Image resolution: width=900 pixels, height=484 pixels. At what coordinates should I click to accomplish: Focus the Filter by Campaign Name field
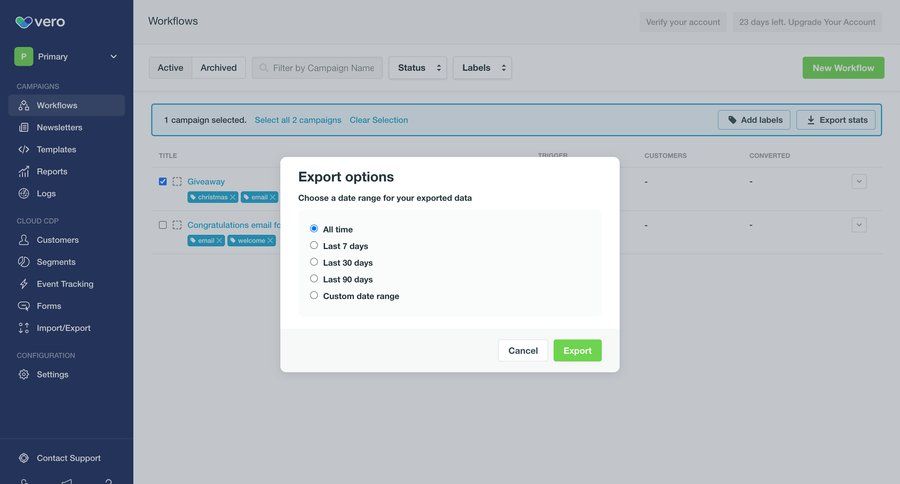tap(317, 68)
